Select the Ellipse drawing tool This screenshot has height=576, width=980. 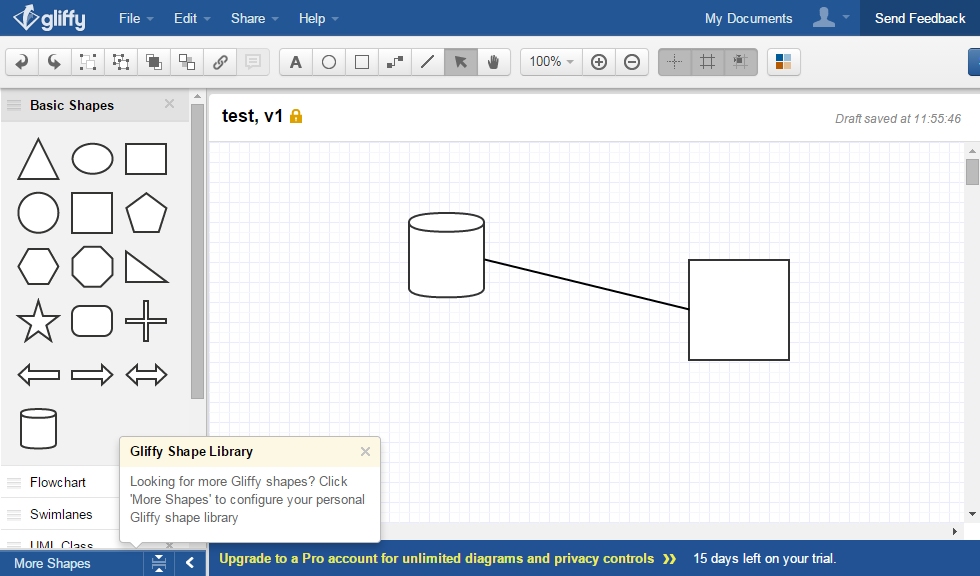pos(329,62)
